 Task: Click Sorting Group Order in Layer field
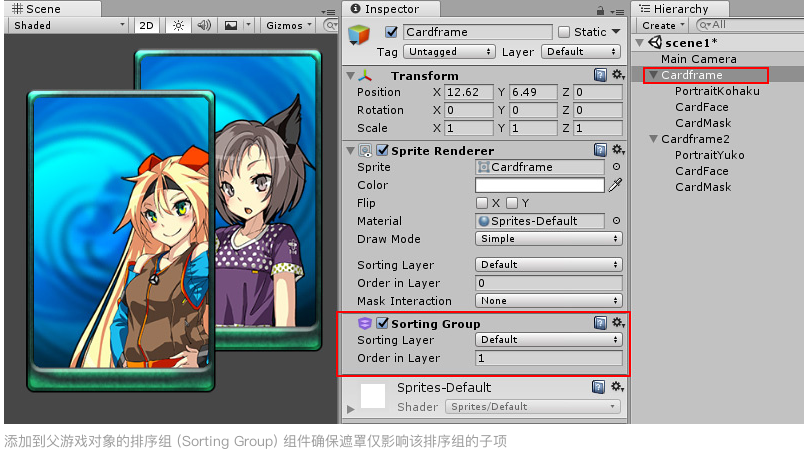coord(549,358)
